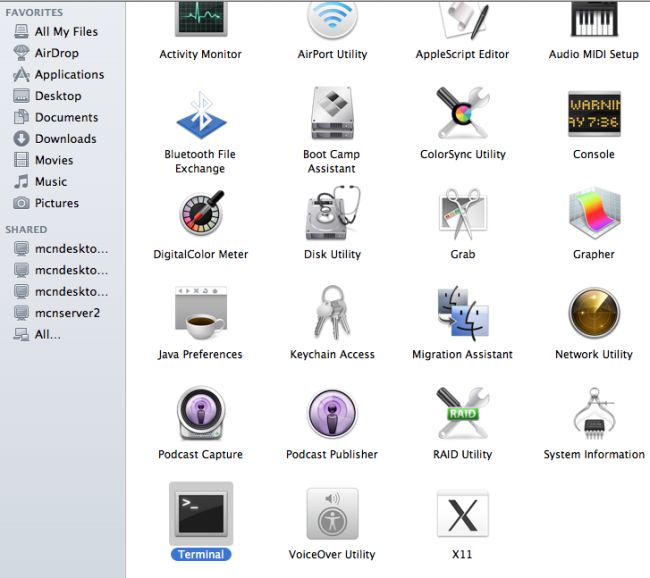650x578 pixels.
Task: Click the DigitalColor Meter label
Action: (201, 254)
